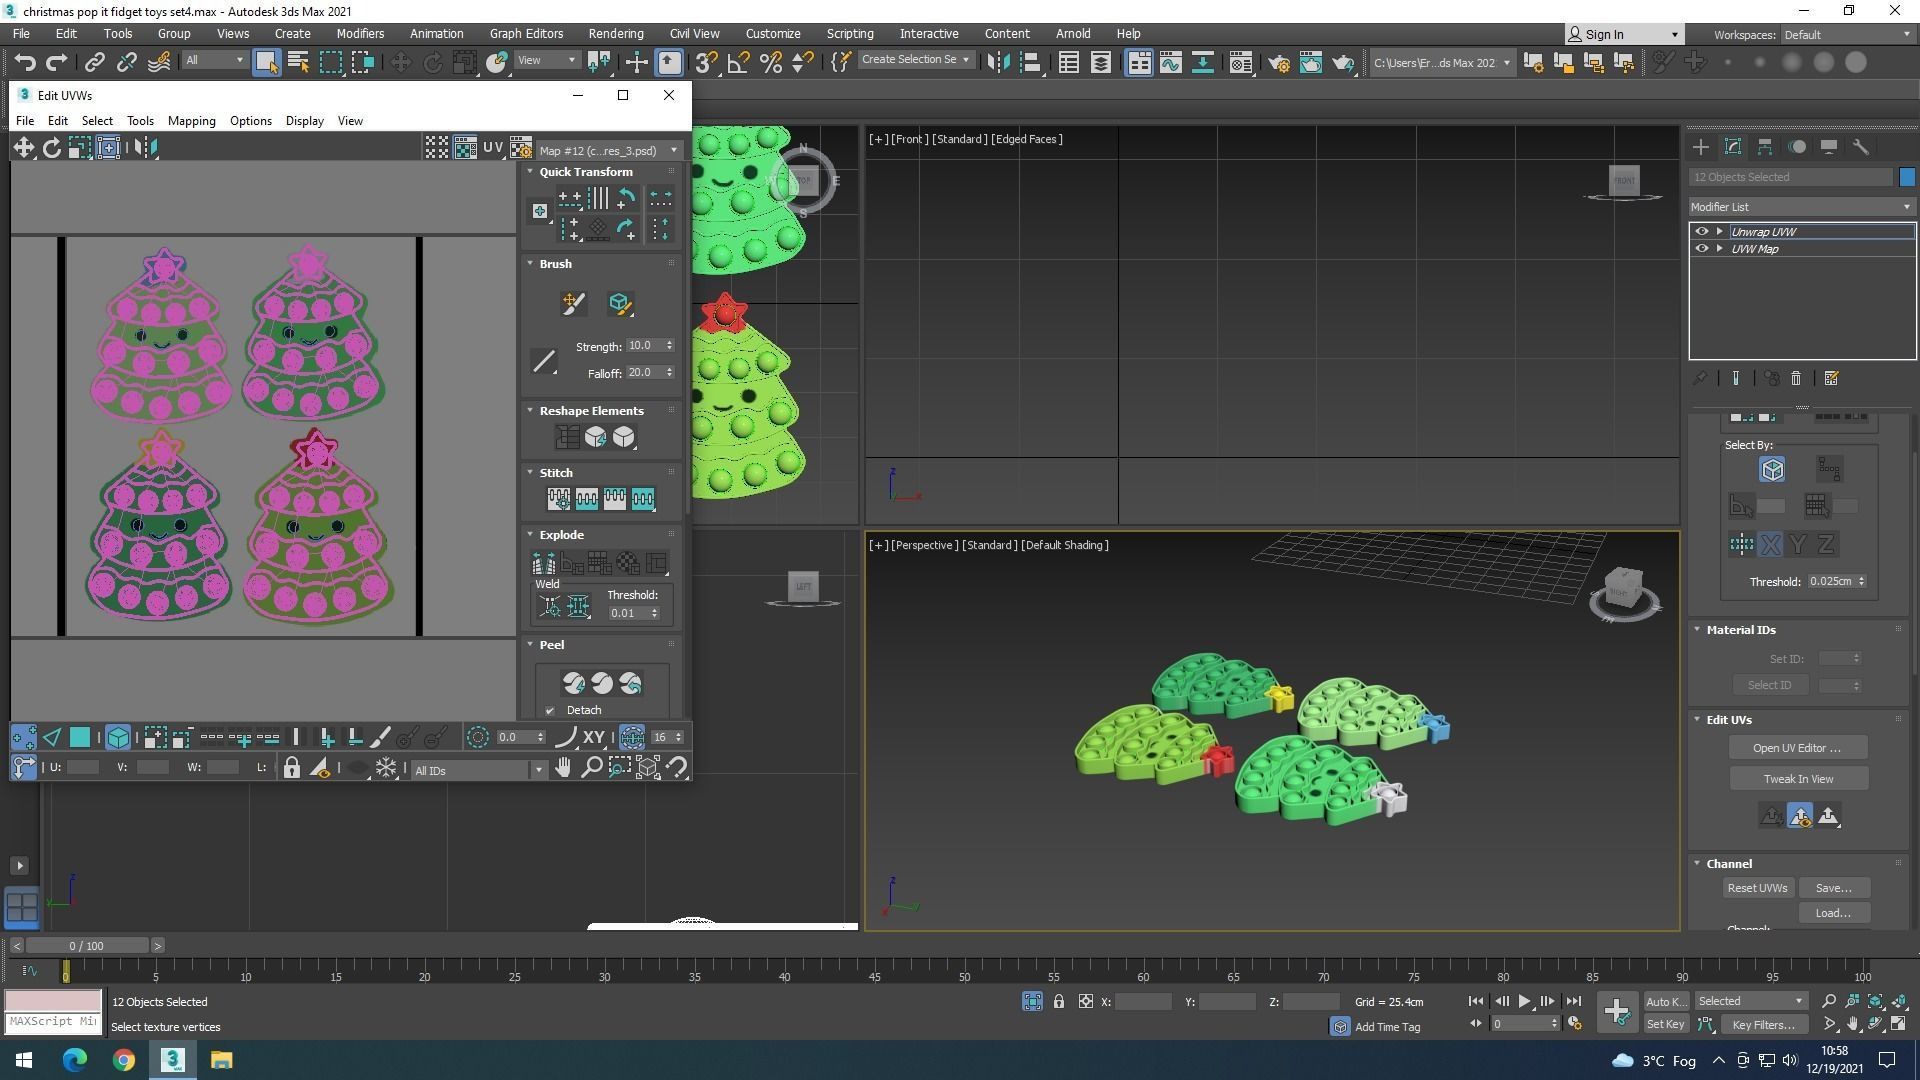This screenshot has height=1080, width=1920.
Task: Click the Render Setup teapot icon
Action: pos(1278,62)
